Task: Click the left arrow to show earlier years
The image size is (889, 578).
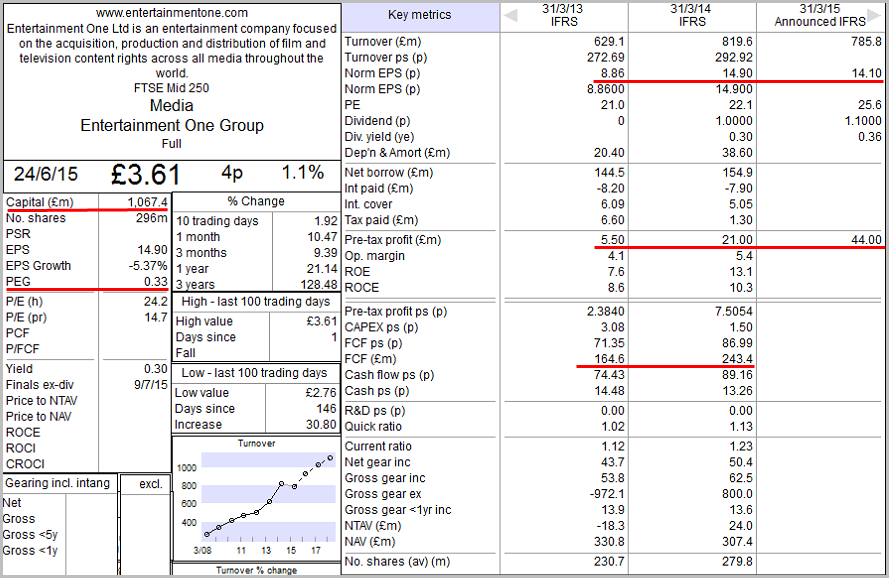Action: click(510, 15)
